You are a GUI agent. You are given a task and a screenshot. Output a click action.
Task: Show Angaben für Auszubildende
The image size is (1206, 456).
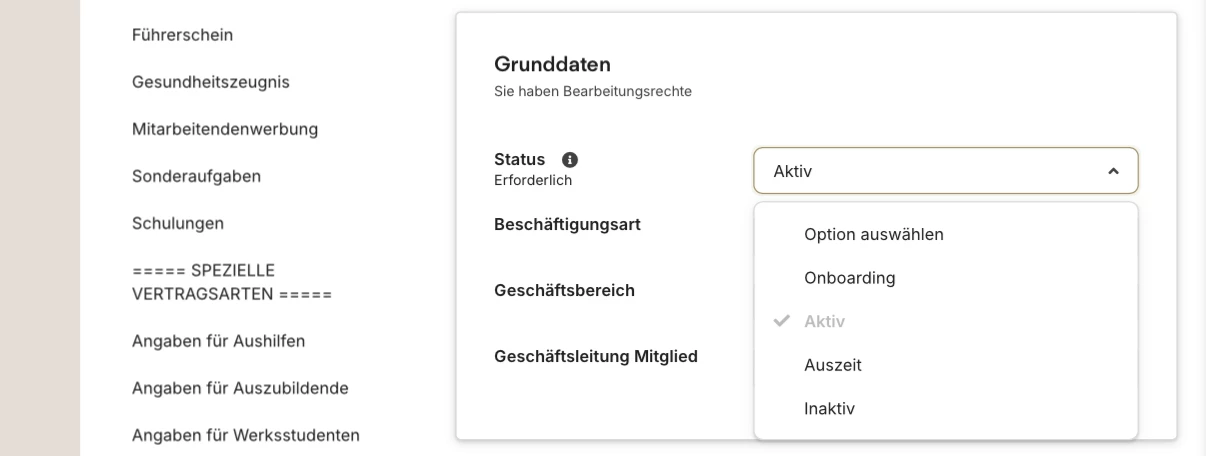pyautogui.click(x=240, y=388)
